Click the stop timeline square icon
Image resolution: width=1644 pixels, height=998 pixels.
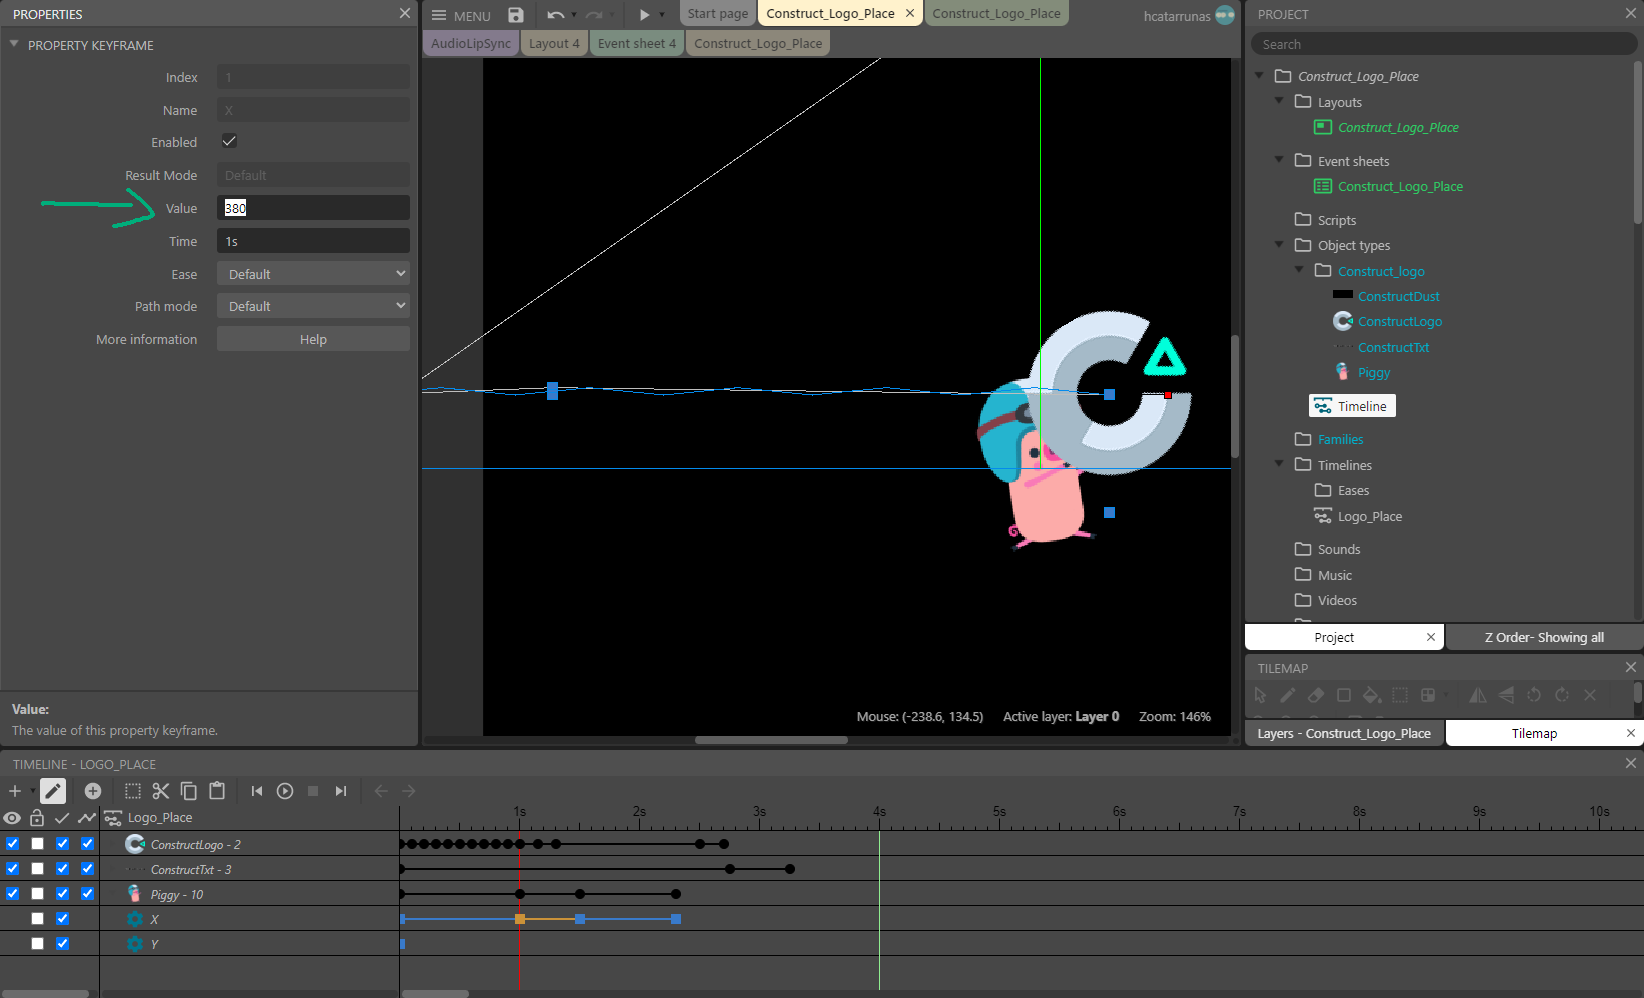(x=313, y=791)
